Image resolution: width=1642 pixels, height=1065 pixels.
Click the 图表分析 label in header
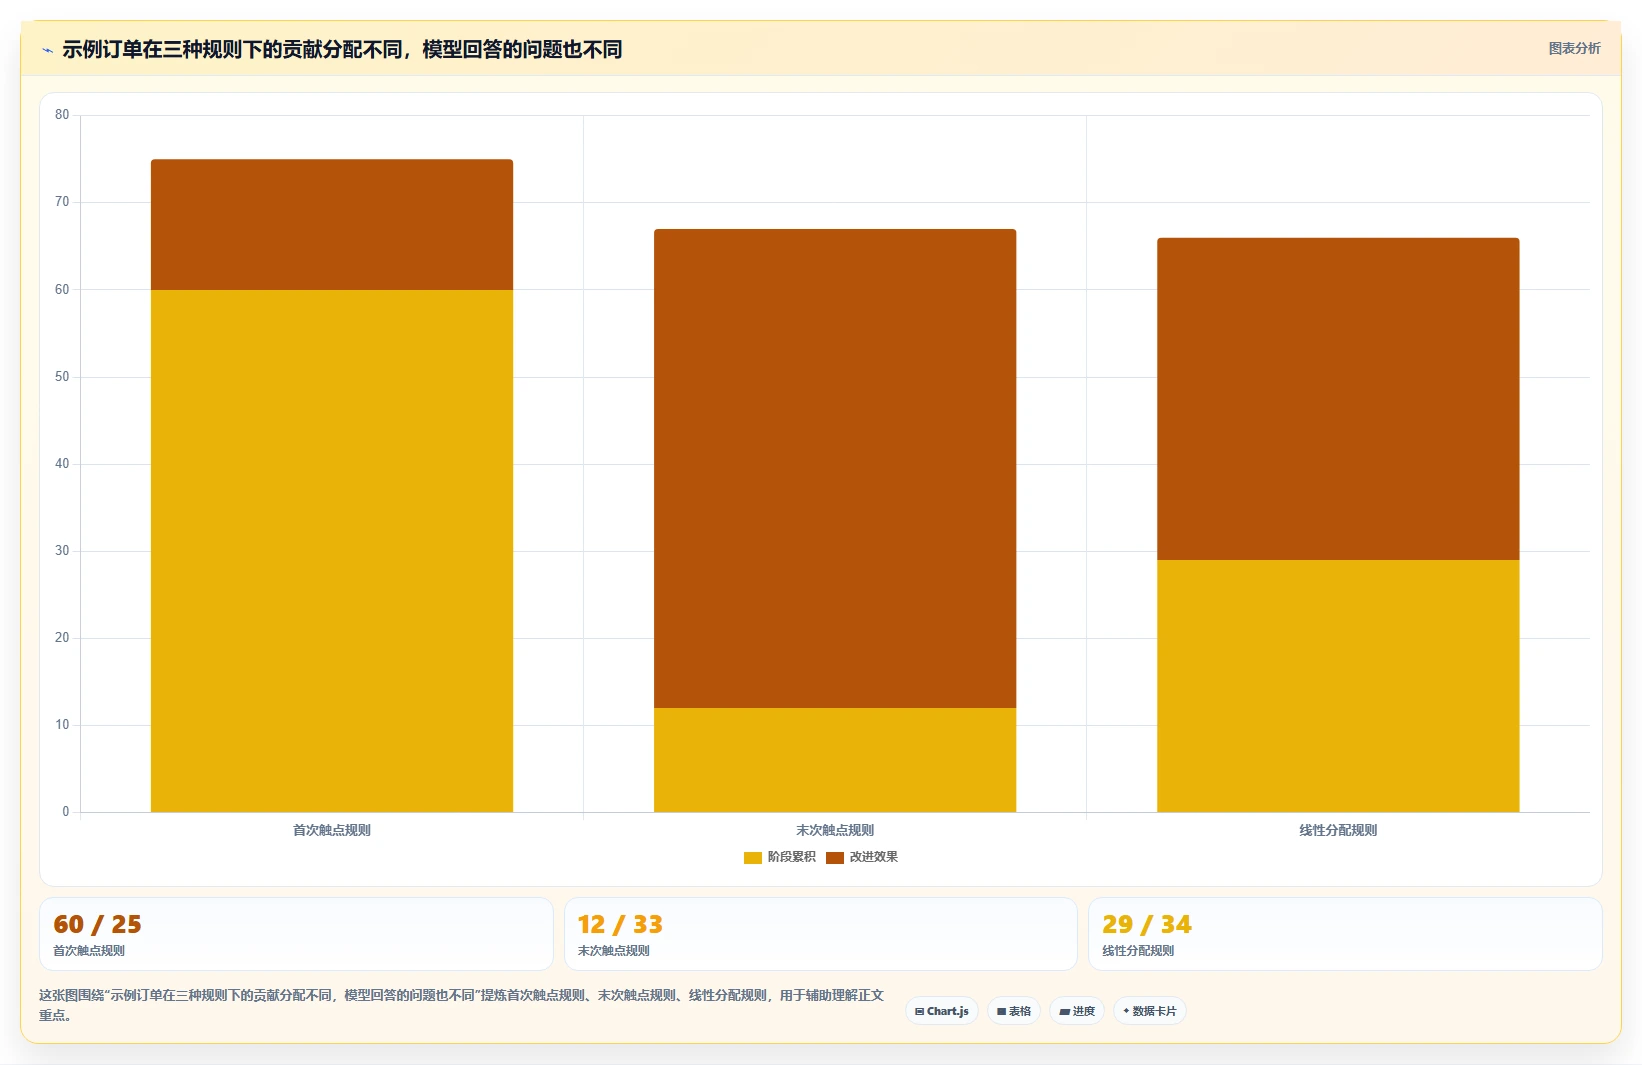click(1574, 48)
